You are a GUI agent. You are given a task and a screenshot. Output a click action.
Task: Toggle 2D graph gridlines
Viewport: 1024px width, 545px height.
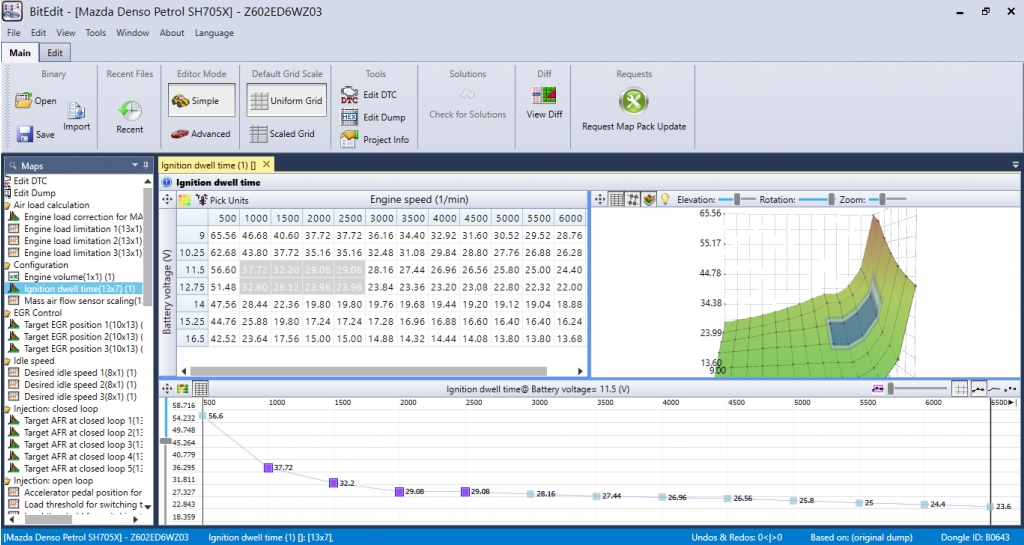coord(959,388)
